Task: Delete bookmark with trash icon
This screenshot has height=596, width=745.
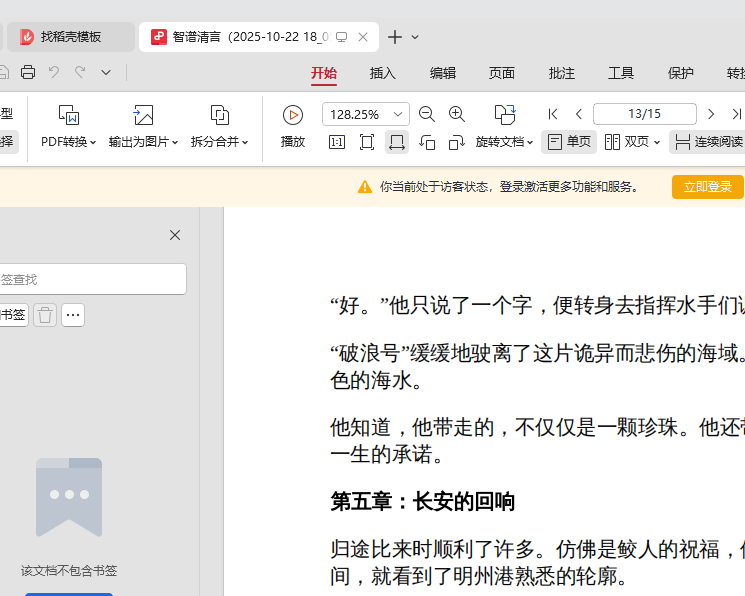Action: [45, 315]
